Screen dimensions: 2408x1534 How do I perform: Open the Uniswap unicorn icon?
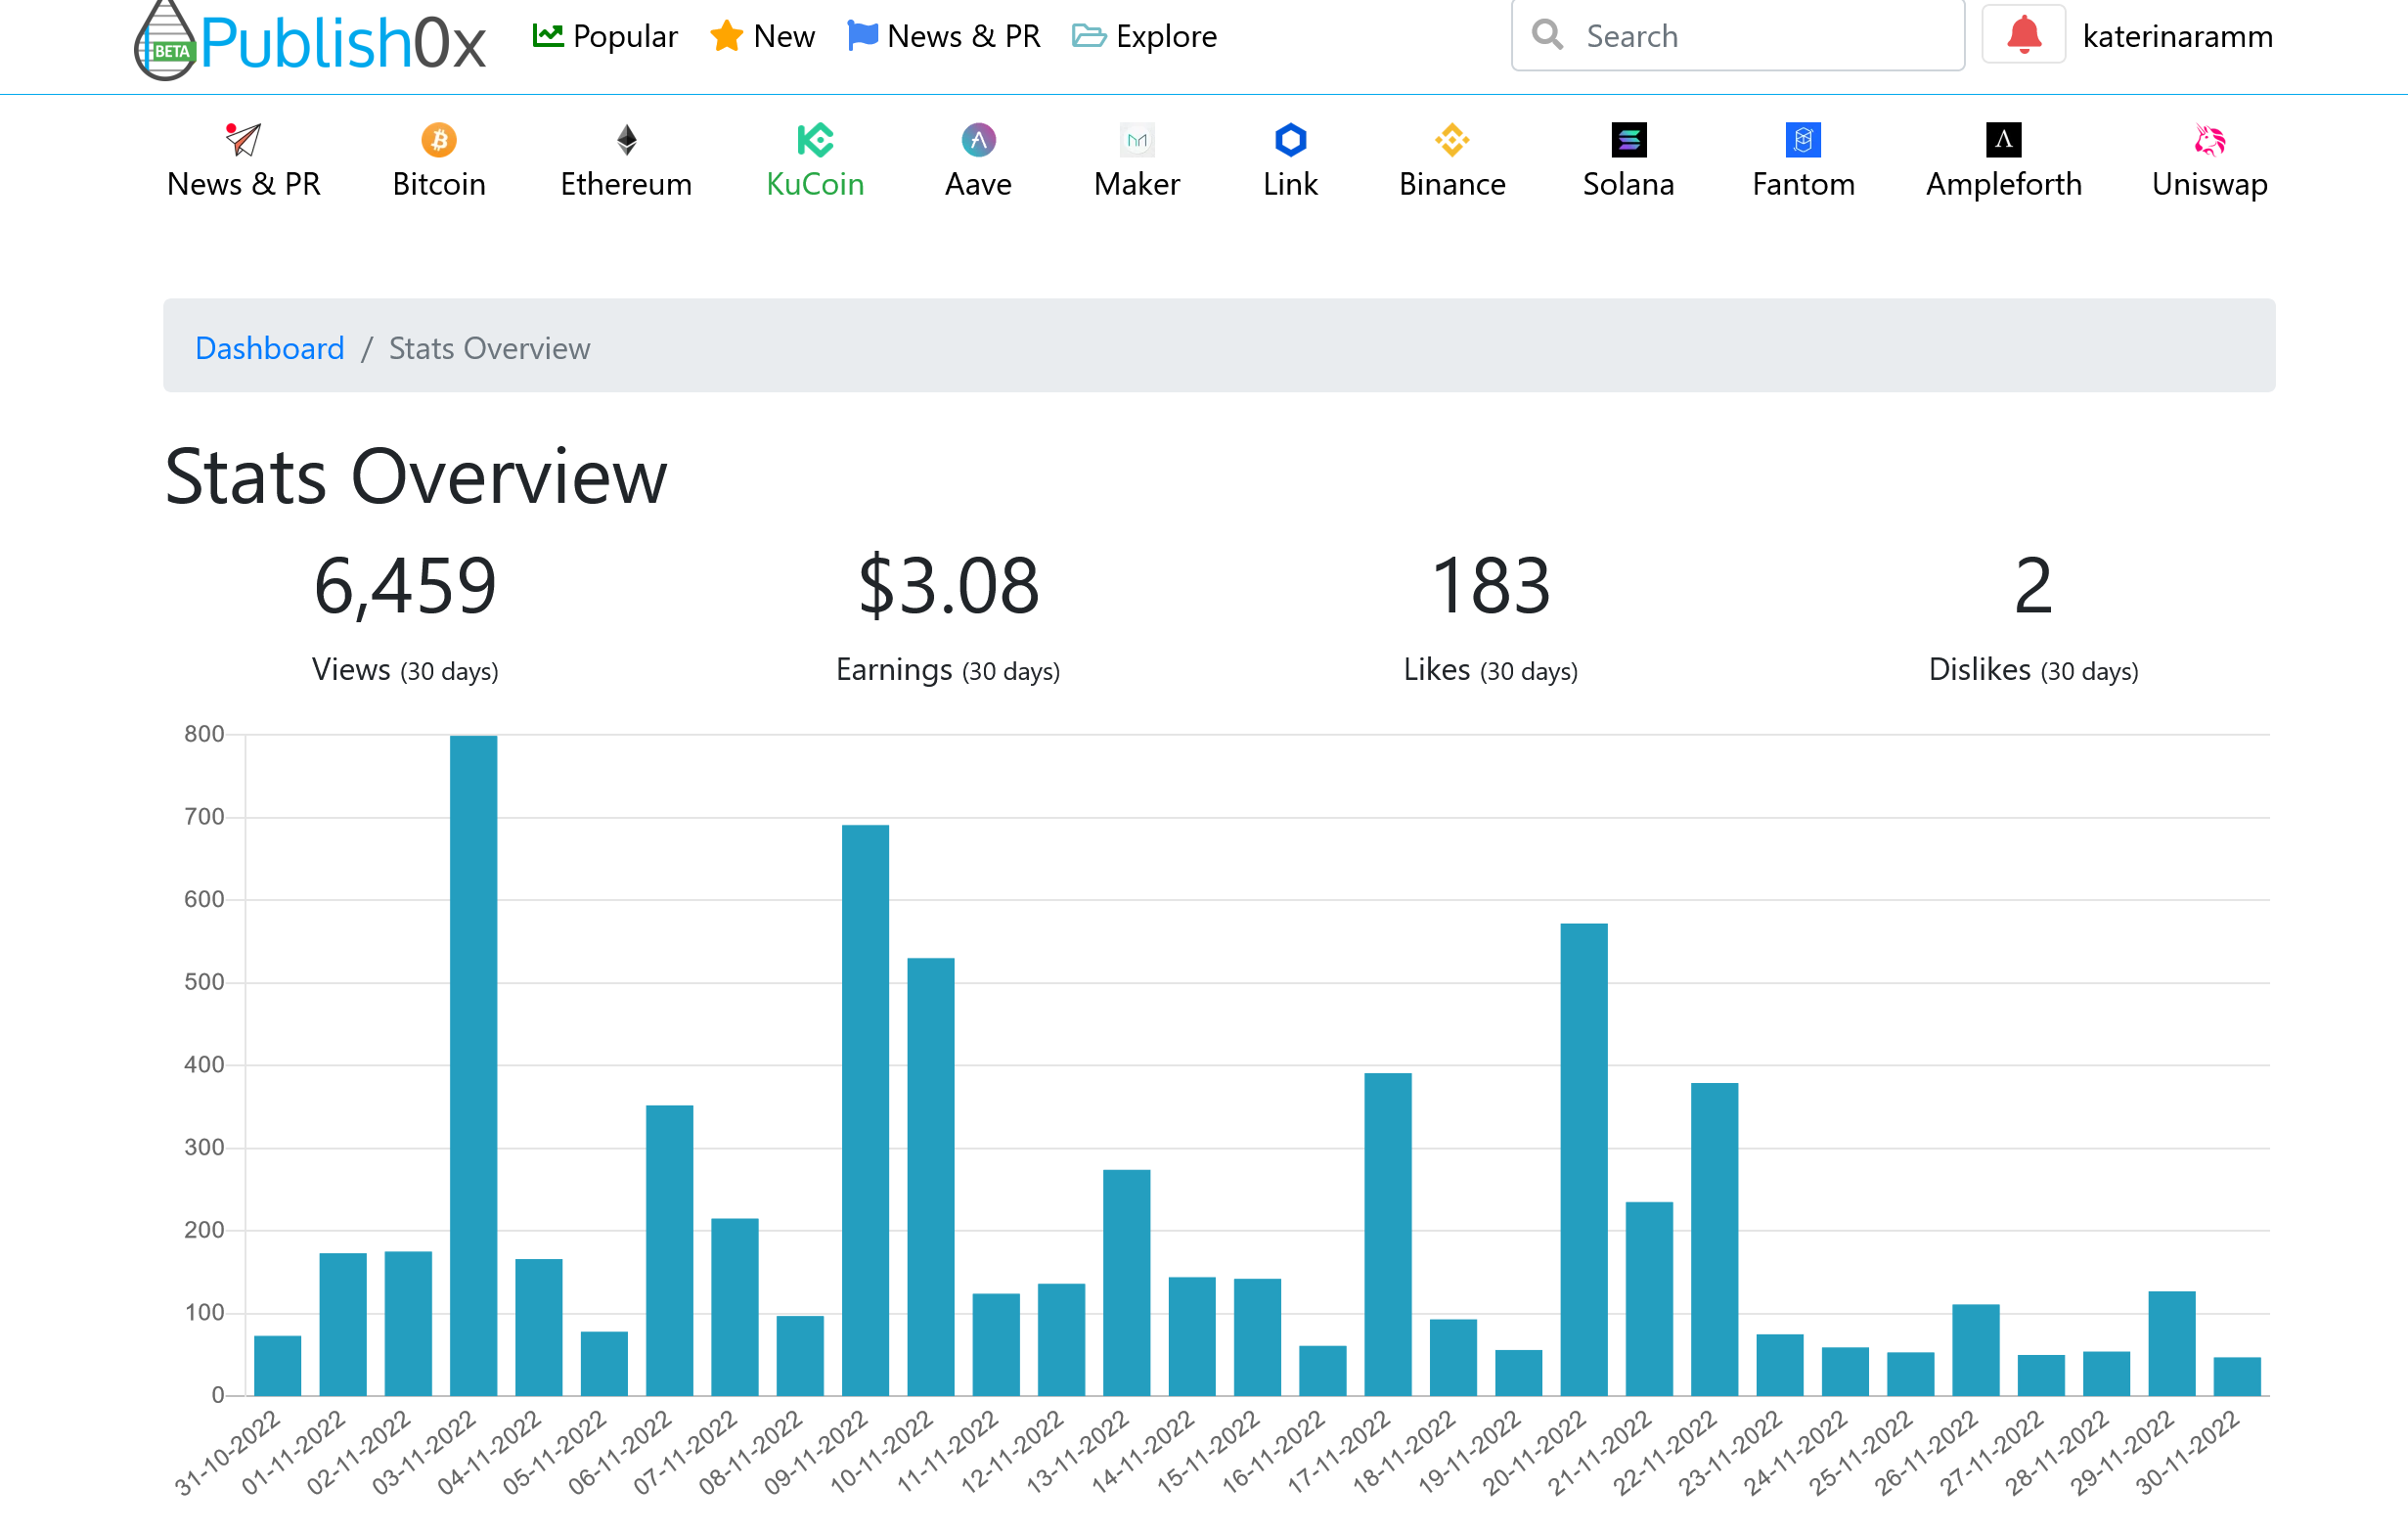2209,140
